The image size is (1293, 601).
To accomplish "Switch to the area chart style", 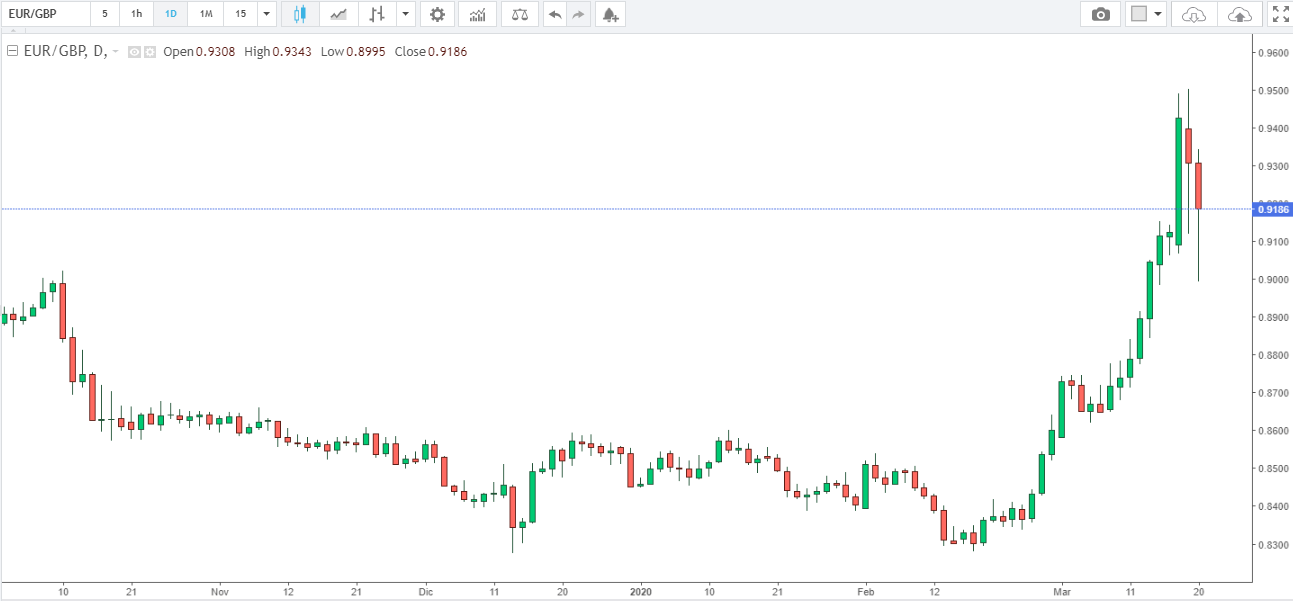I will pos(340,14).
